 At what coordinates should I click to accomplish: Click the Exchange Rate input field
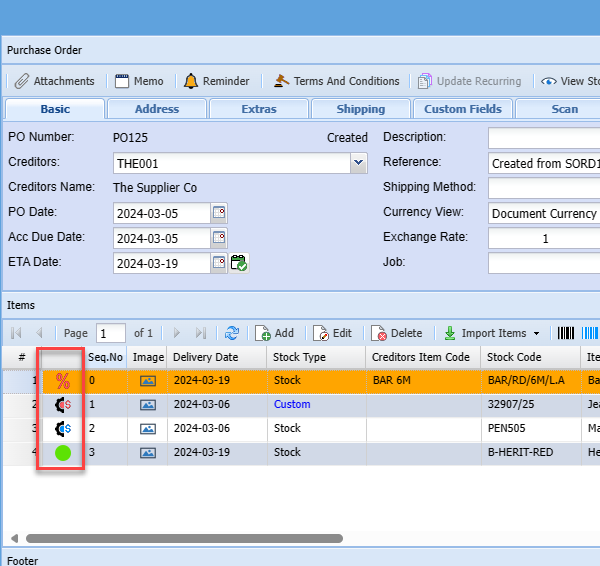[x=544, y=238]
